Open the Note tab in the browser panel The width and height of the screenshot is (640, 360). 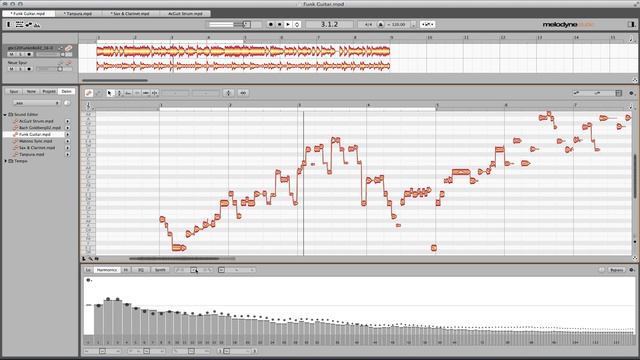tap(31, 91)
